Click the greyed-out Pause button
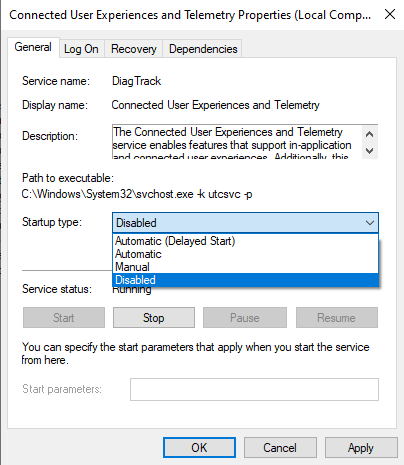 (245, 318)
